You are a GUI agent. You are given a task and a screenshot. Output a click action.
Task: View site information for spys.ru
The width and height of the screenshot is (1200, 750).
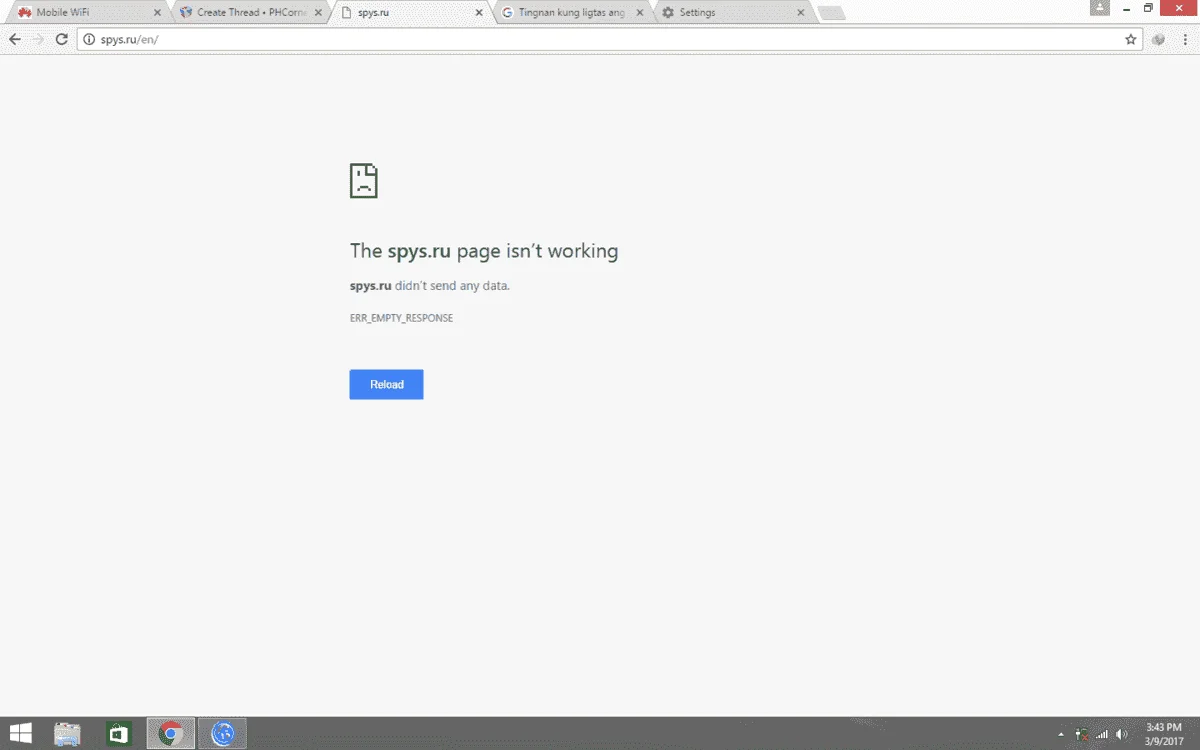[88, 39]
